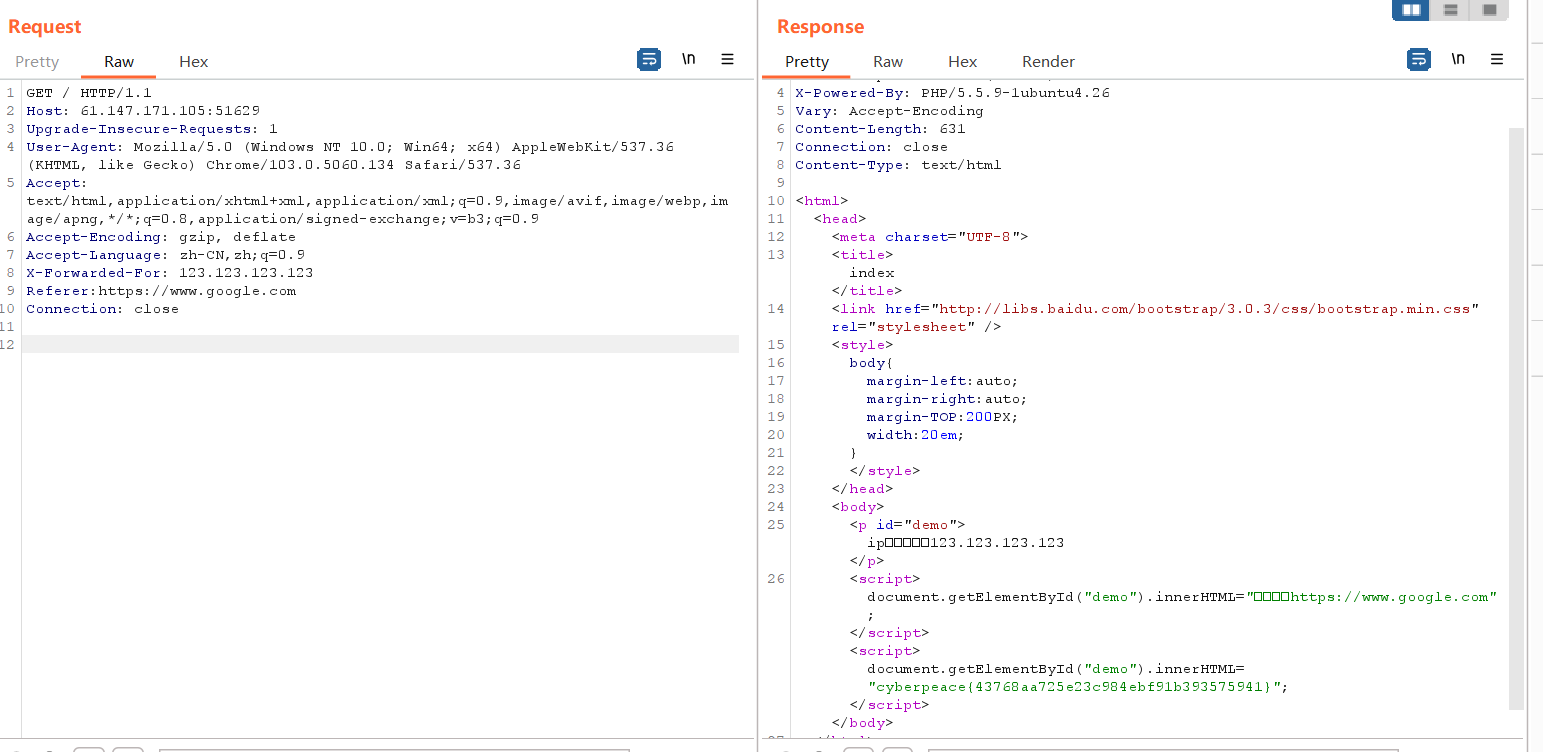Click the ip 123.123.123.123 text in response body
1543x752 pixels.
pos(965,543)
